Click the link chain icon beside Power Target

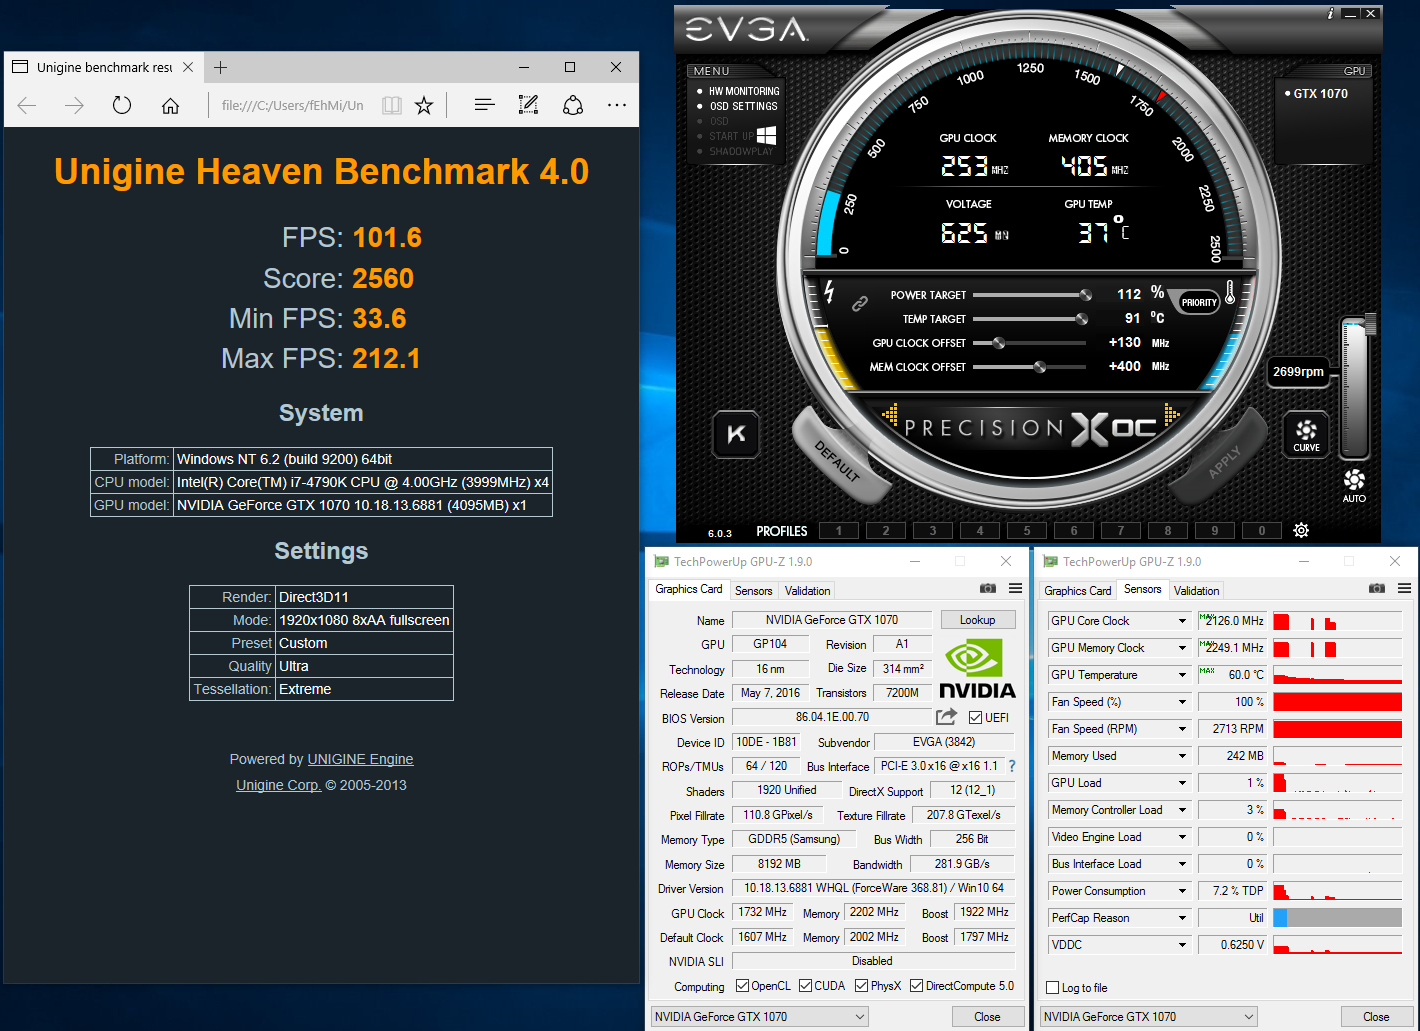[859, 303]
